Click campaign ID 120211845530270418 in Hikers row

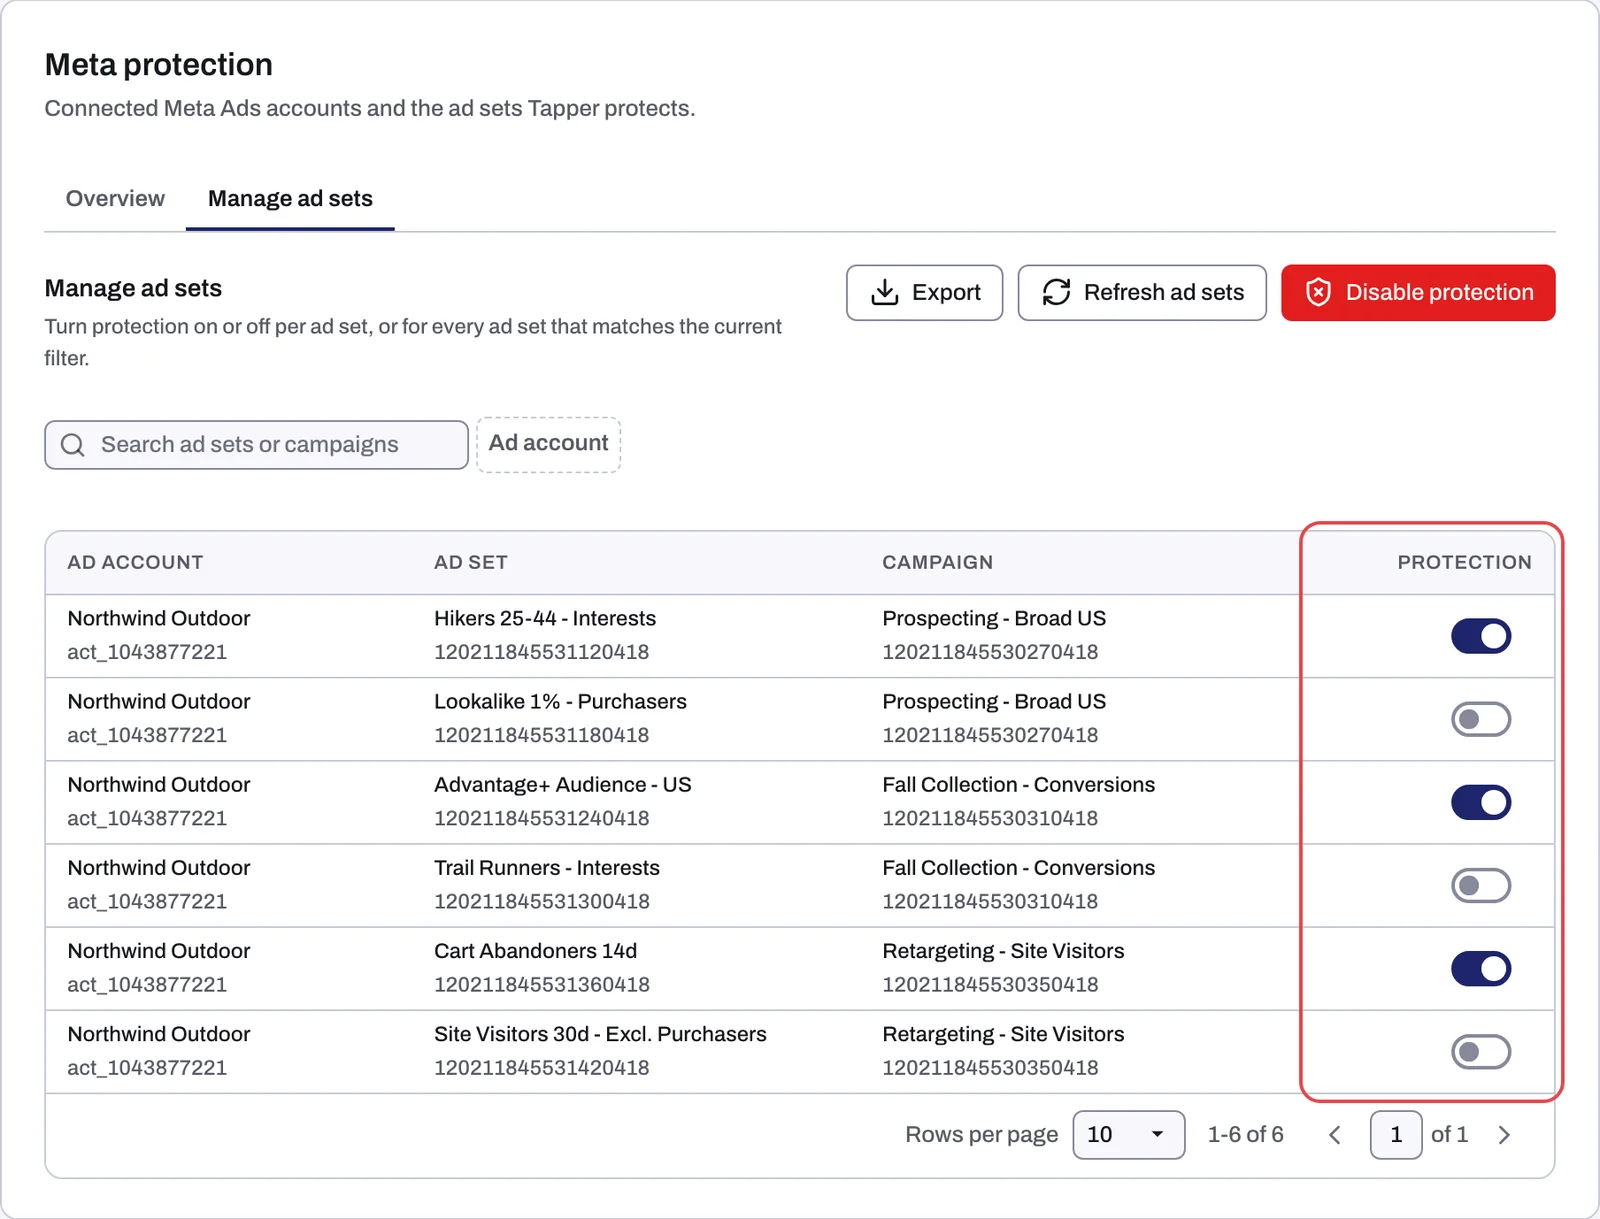pos(990,652)
